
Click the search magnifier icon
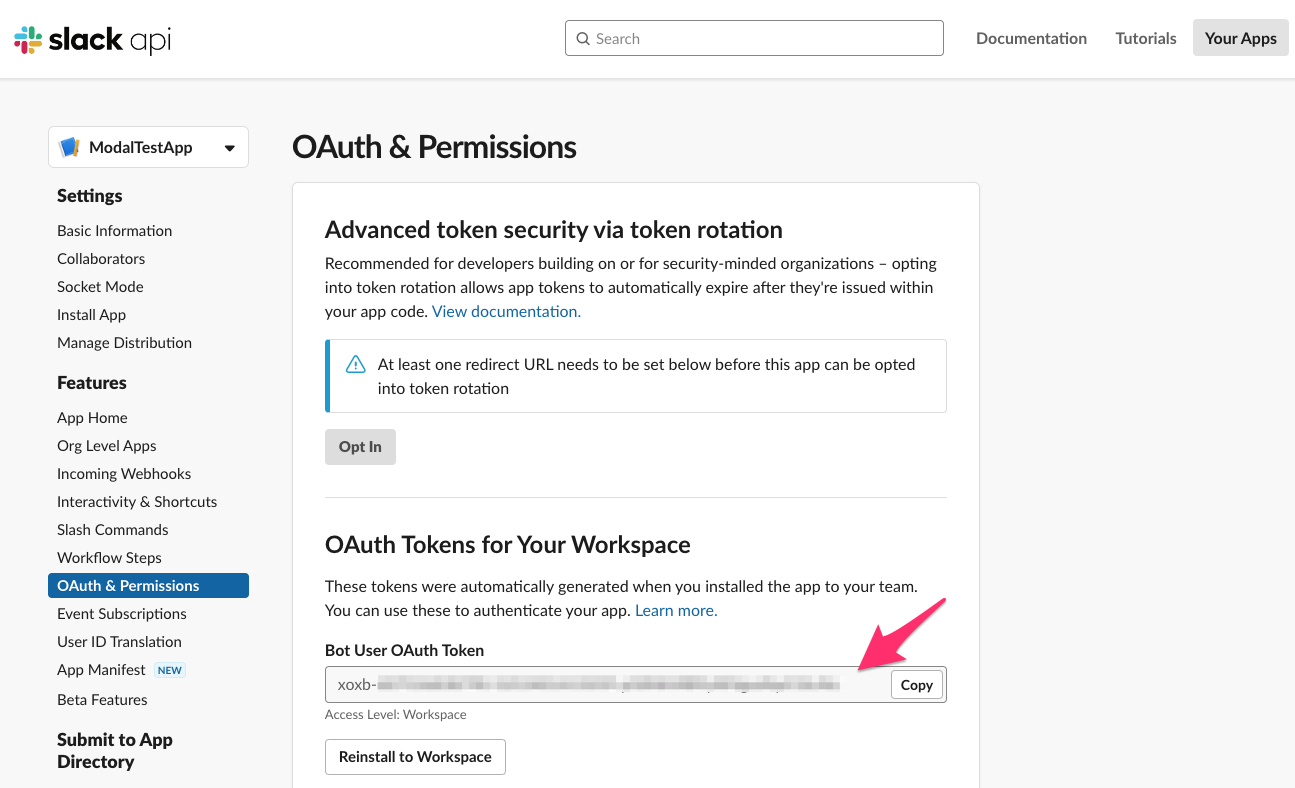(583, 38)
